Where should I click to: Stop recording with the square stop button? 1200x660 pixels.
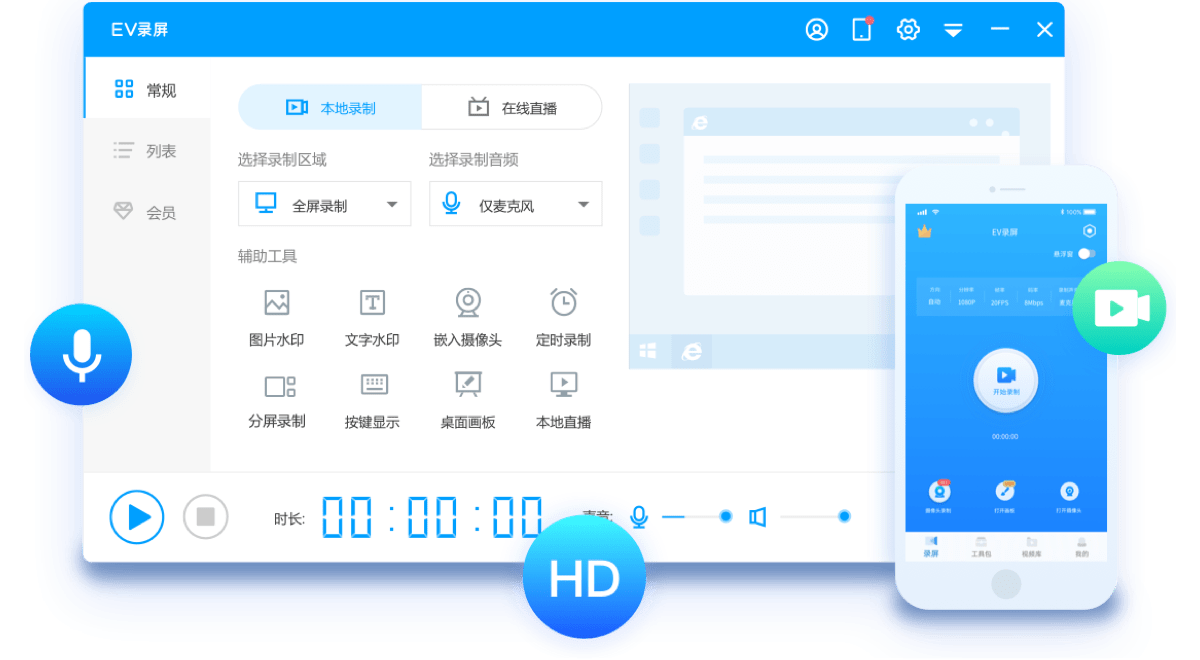tap(206, 517)
